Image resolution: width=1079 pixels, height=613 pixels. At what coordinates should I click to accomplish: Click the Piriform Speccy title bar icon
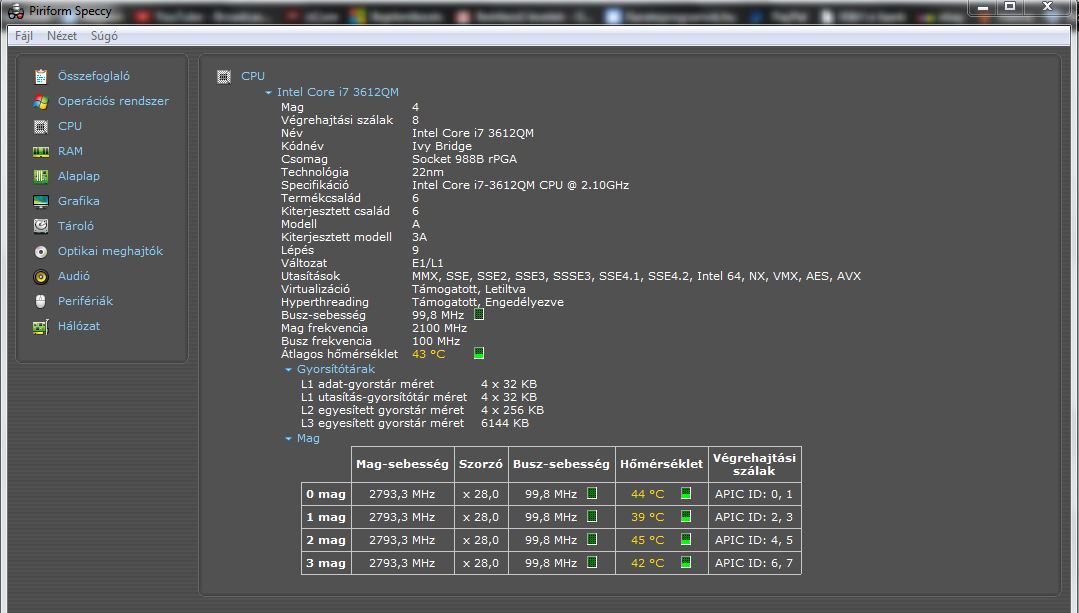[15, 11]
